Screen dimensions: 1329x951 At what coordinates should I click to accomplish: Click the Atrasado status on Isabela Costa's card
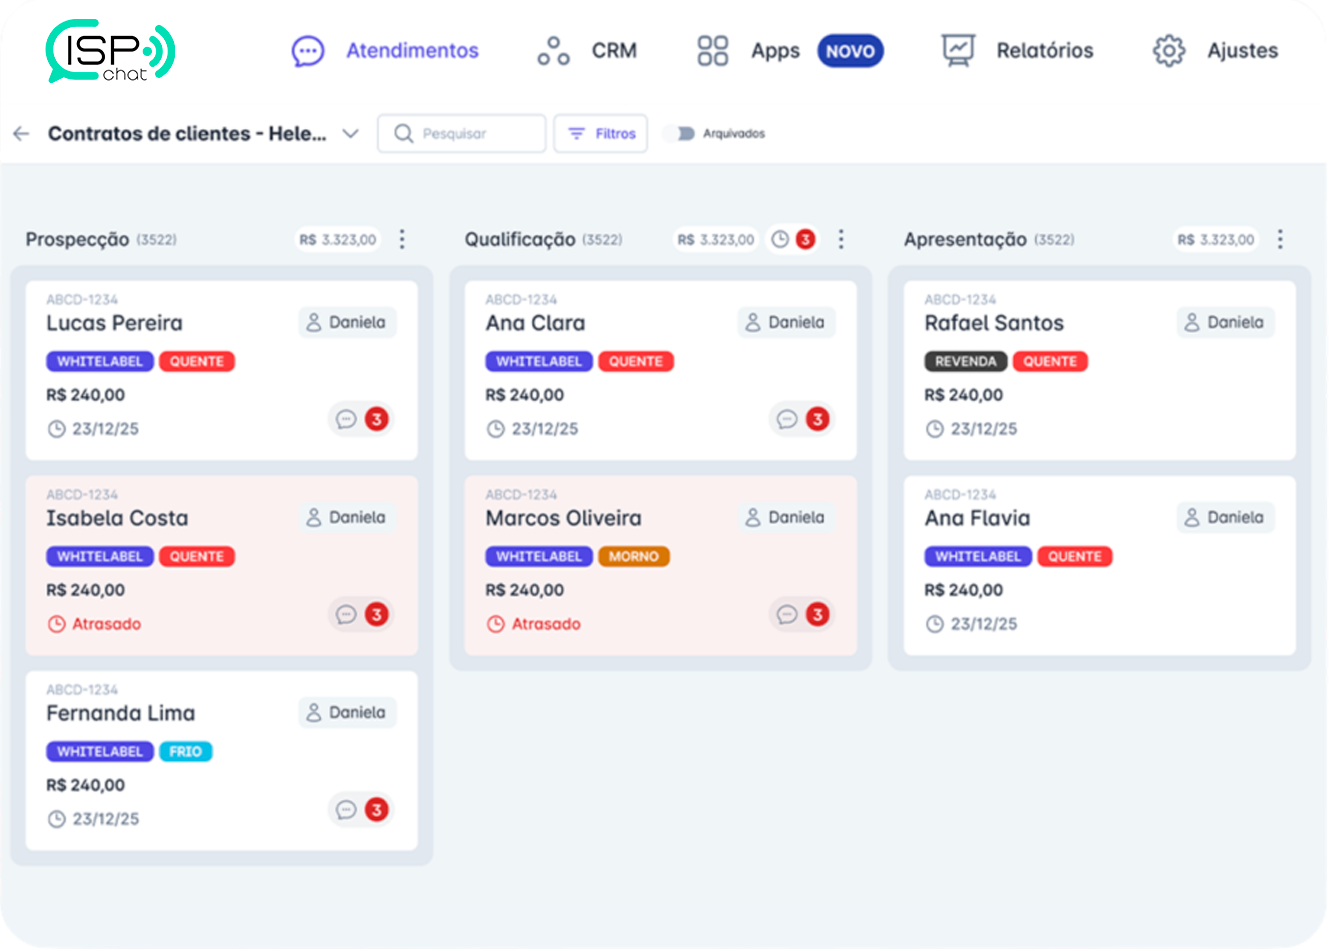pyautogui.click(x=94, y=624)
